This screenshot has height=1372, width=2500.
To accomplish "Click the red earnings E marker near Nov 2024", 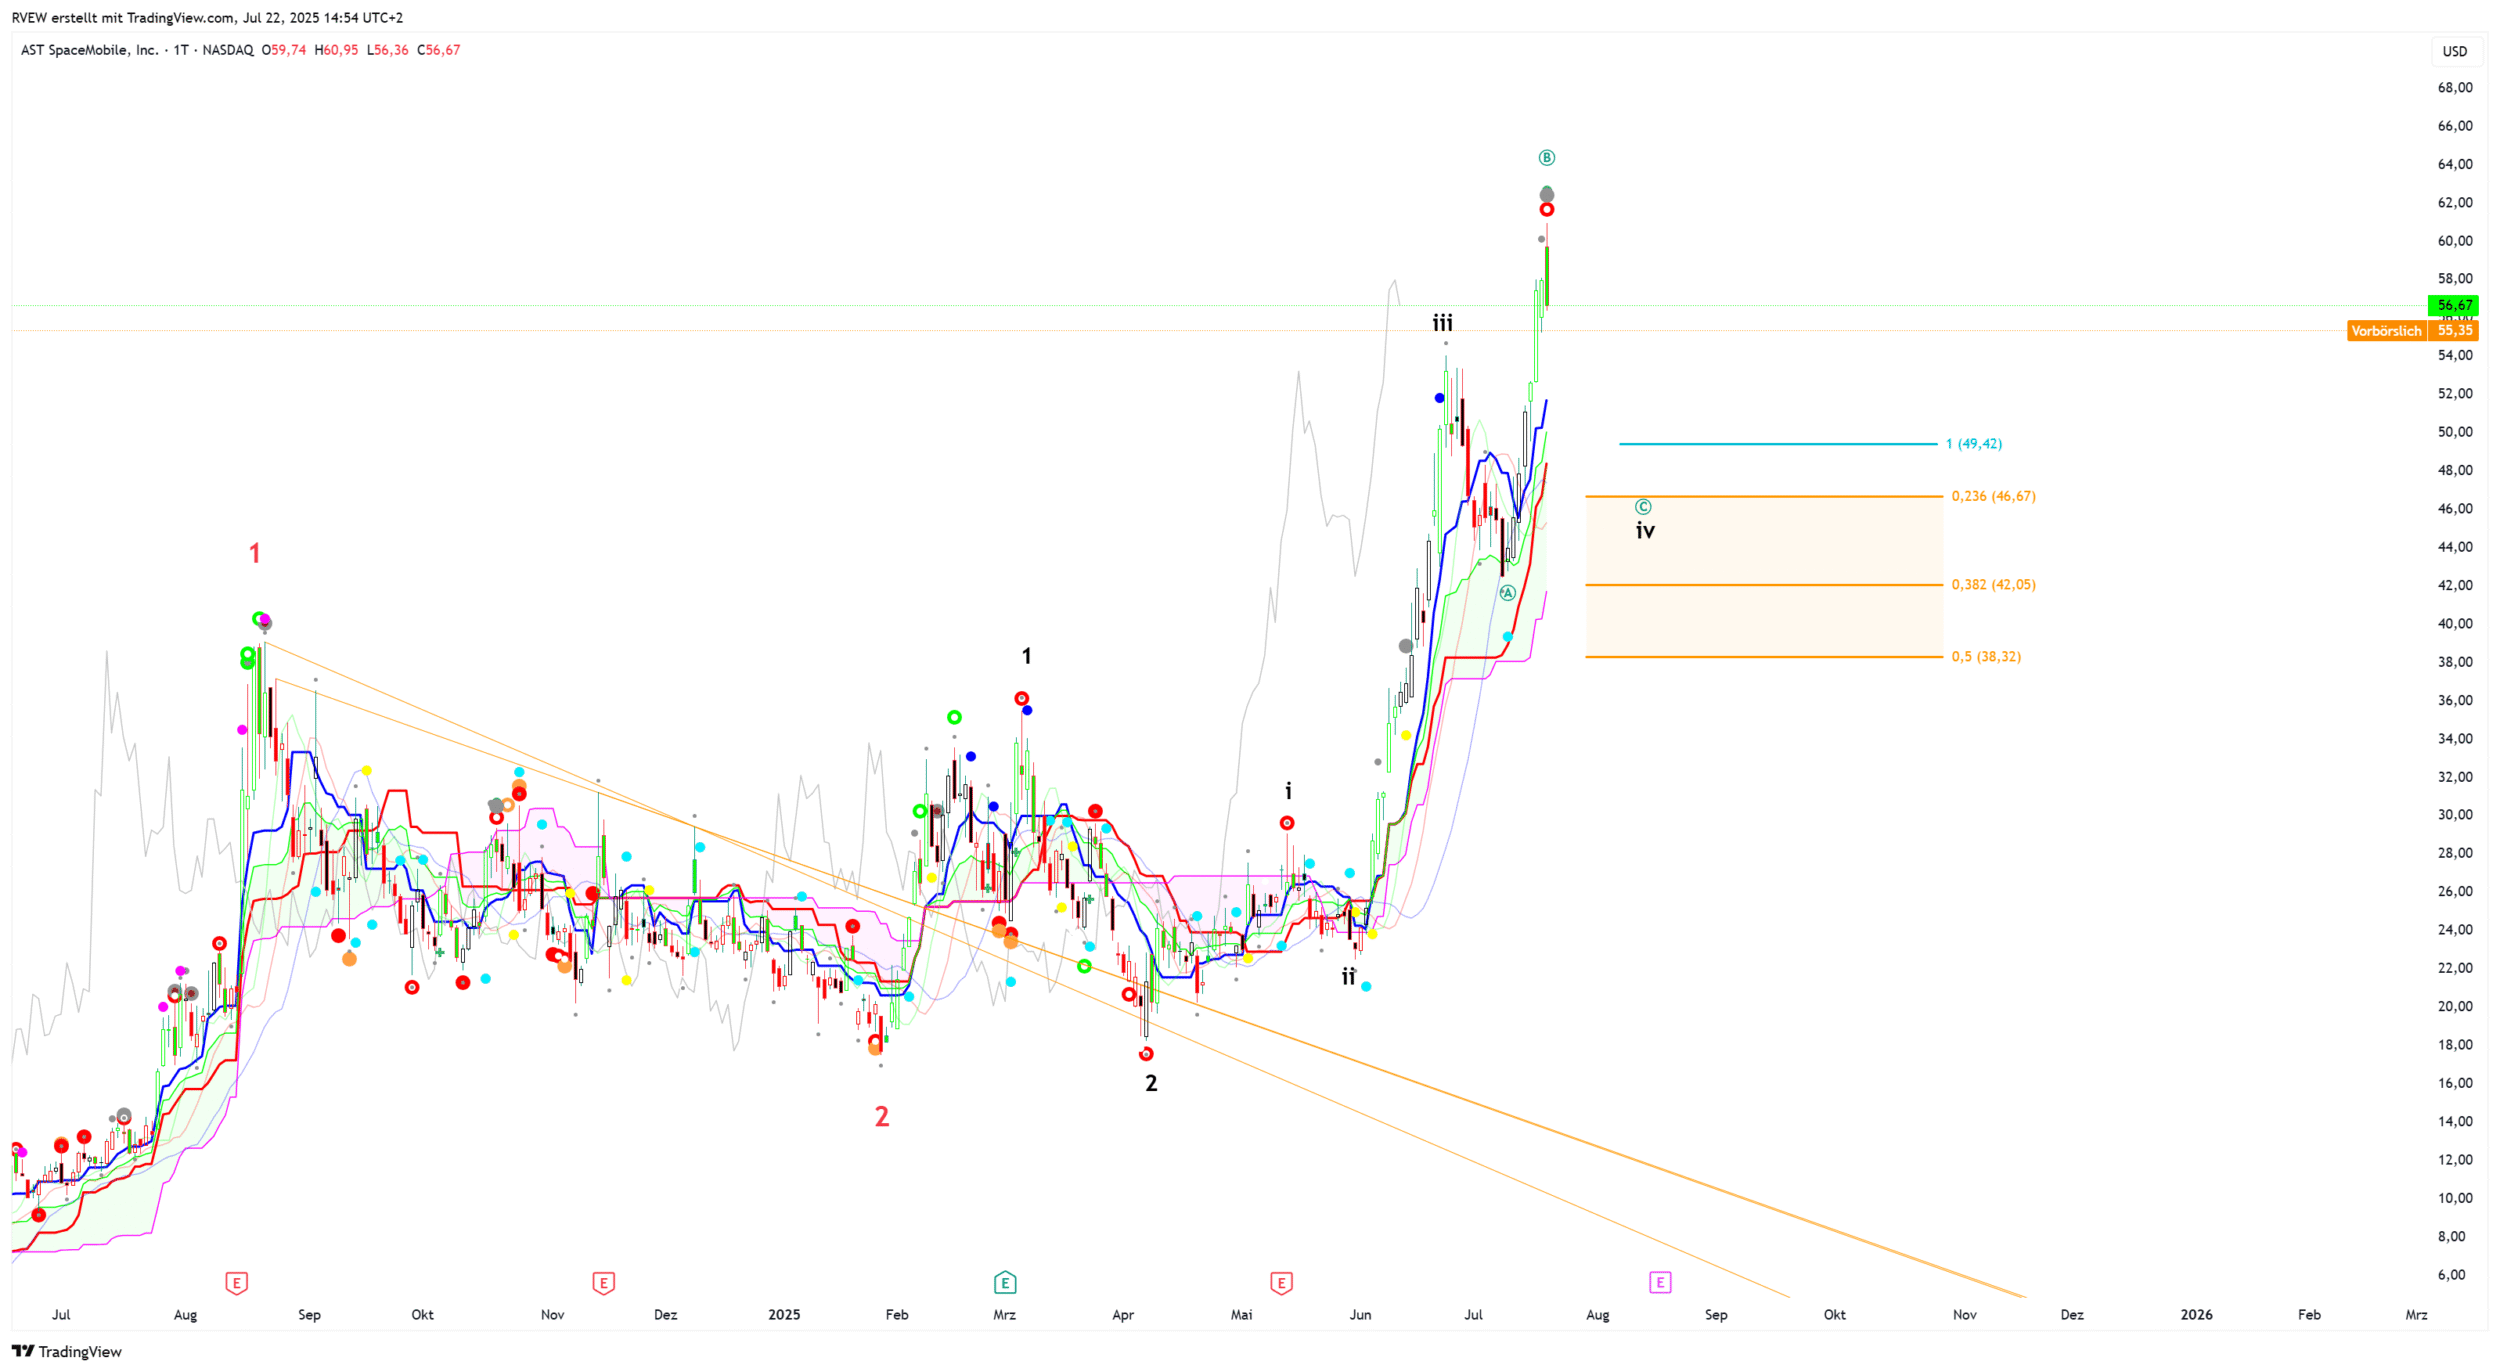I will pyautogui.click(x=603, y=1283).
